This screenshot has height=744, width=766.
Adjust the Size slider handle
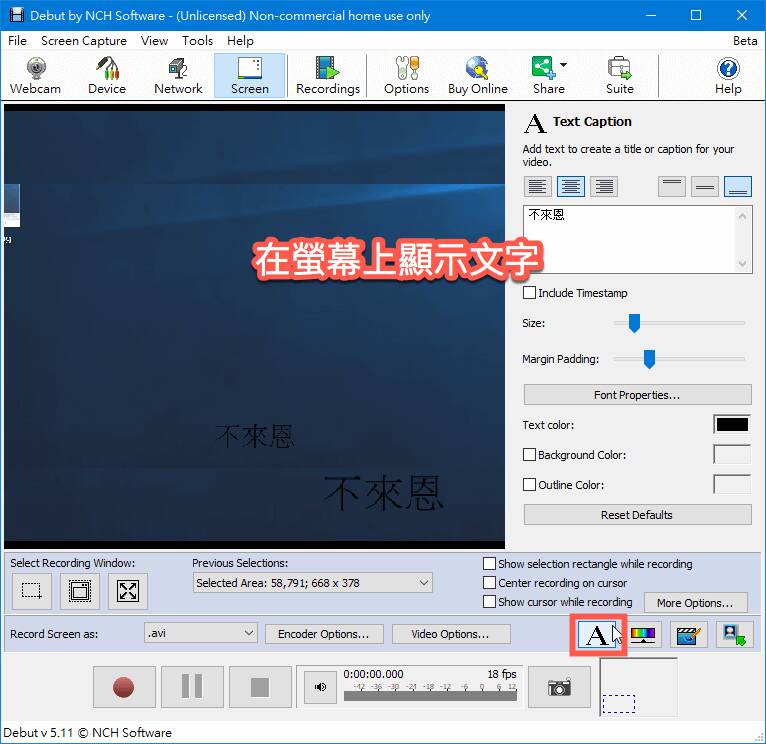[x=634, y=323]
